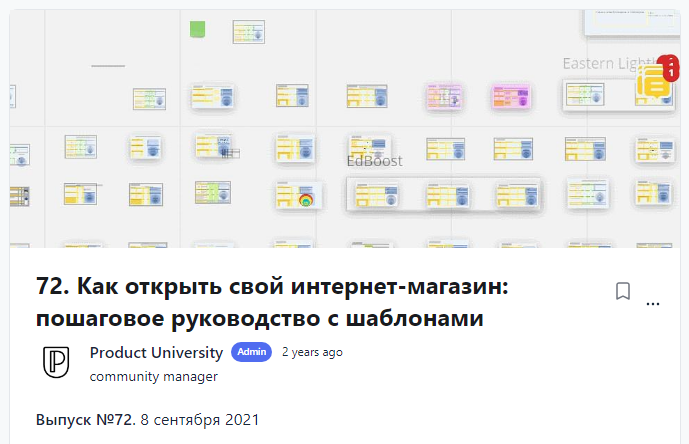Viewport: 689px width, 444px height.
Task: Open the three-dots more options menu
Action: (x=653, y=303)
